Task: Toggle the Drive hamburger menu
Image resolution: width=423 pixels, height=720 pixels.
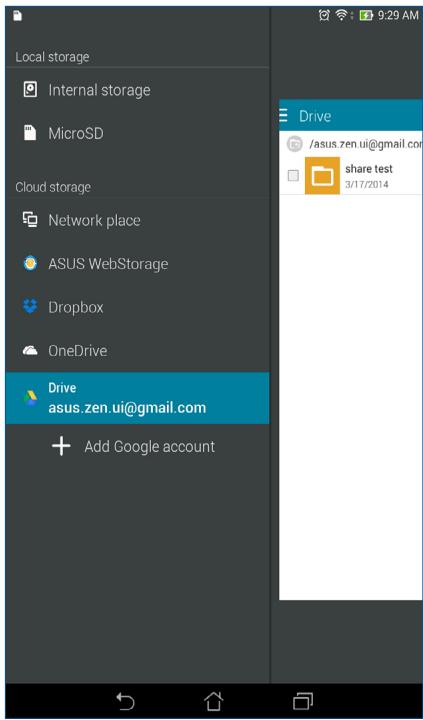Action: tap(283, 116)
